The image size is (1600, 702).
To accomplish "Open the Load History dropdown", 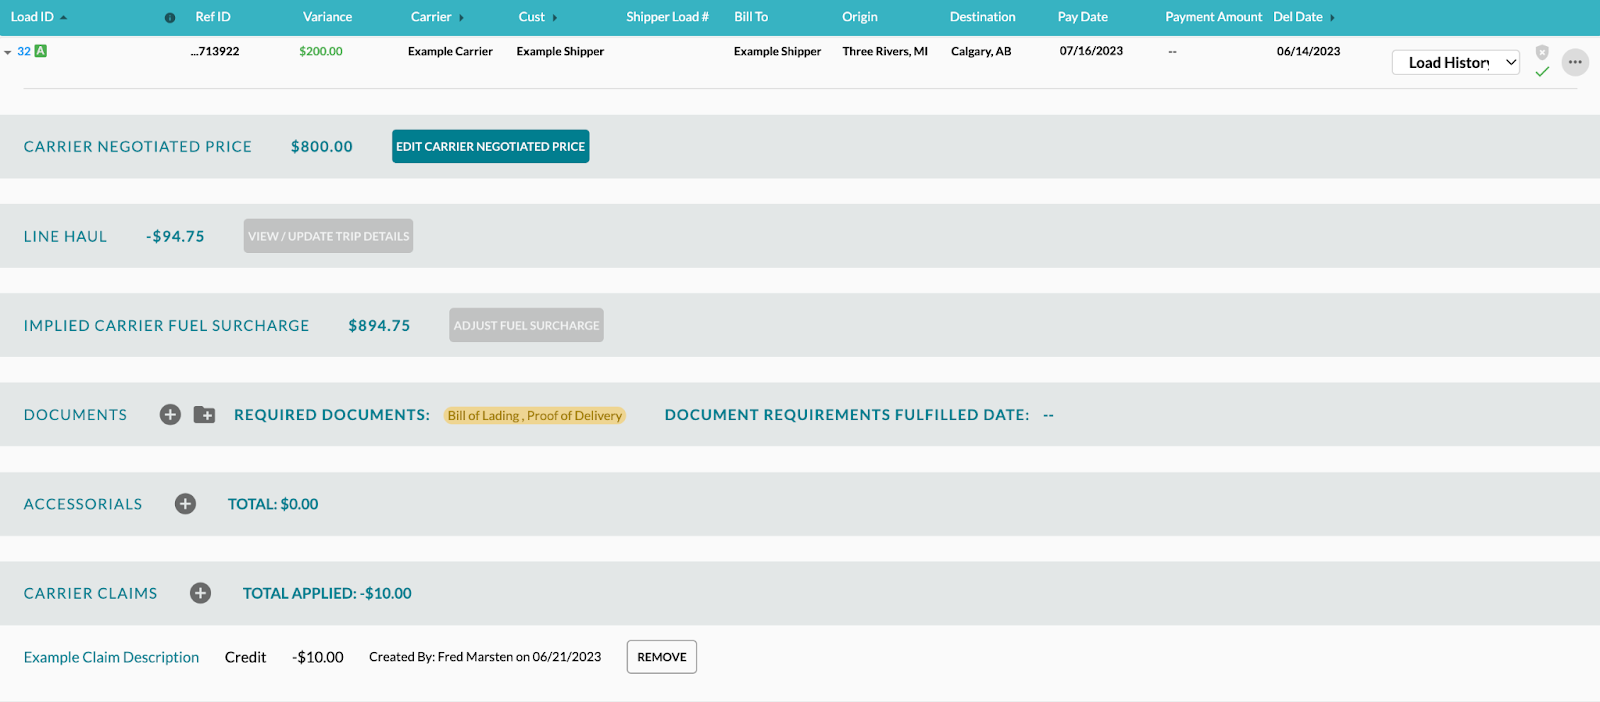I will [x=1456, y=62].
